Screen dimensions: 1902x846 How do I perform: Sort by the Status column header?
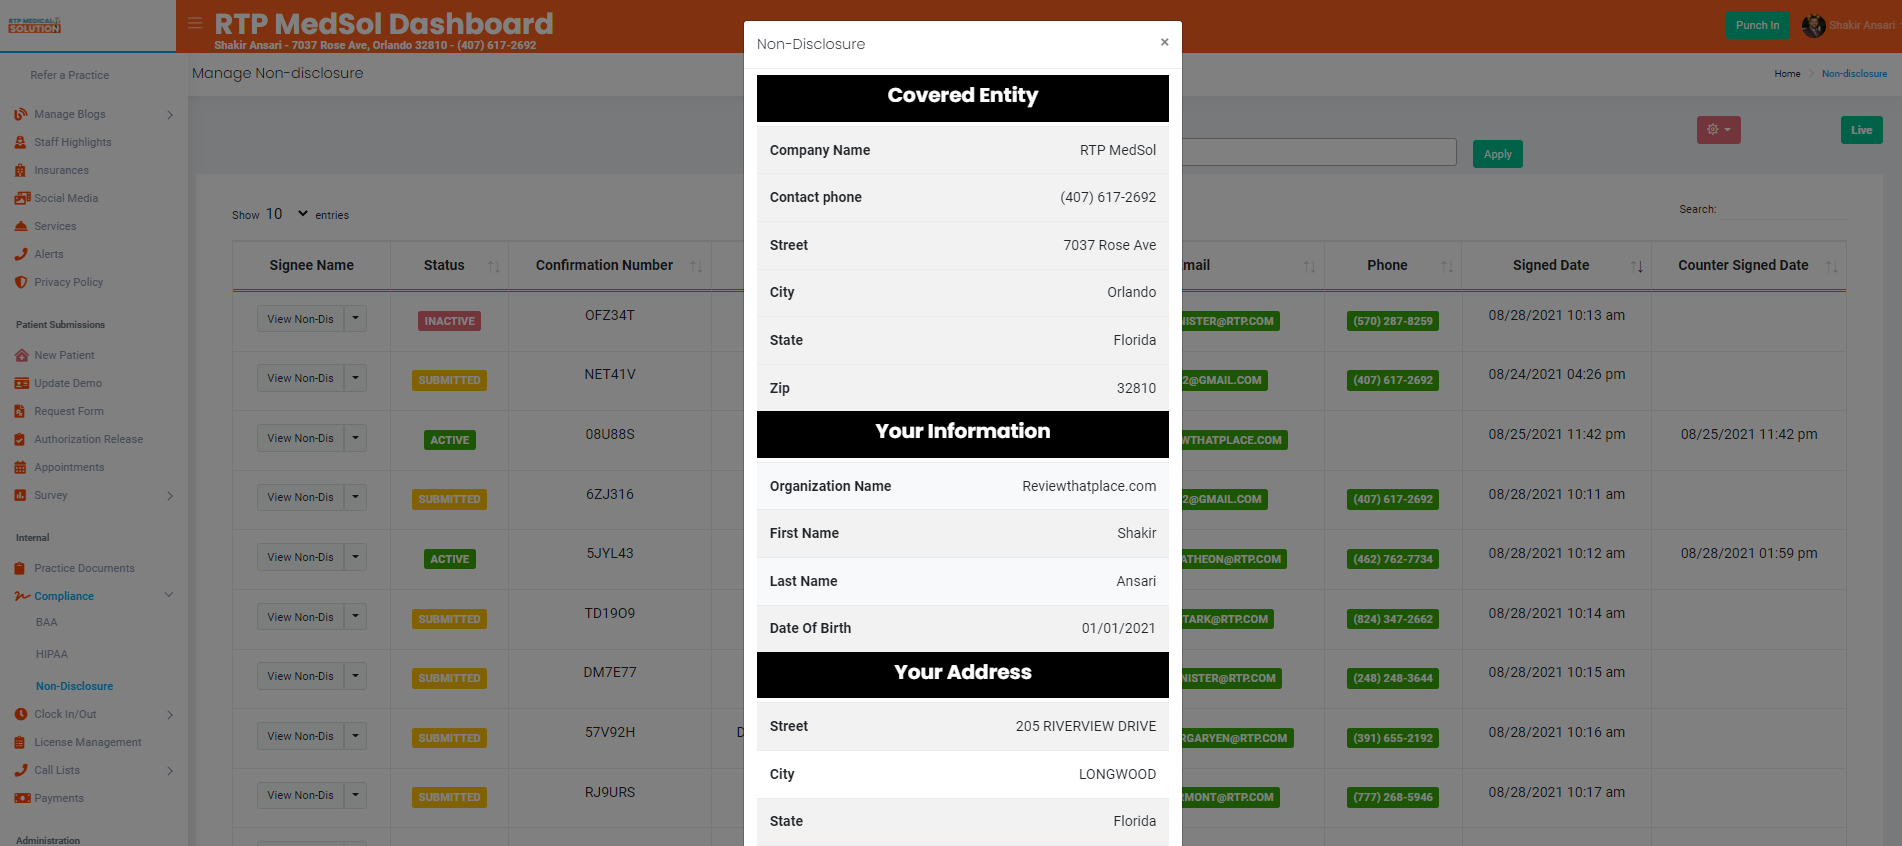[x=449, y=265]
